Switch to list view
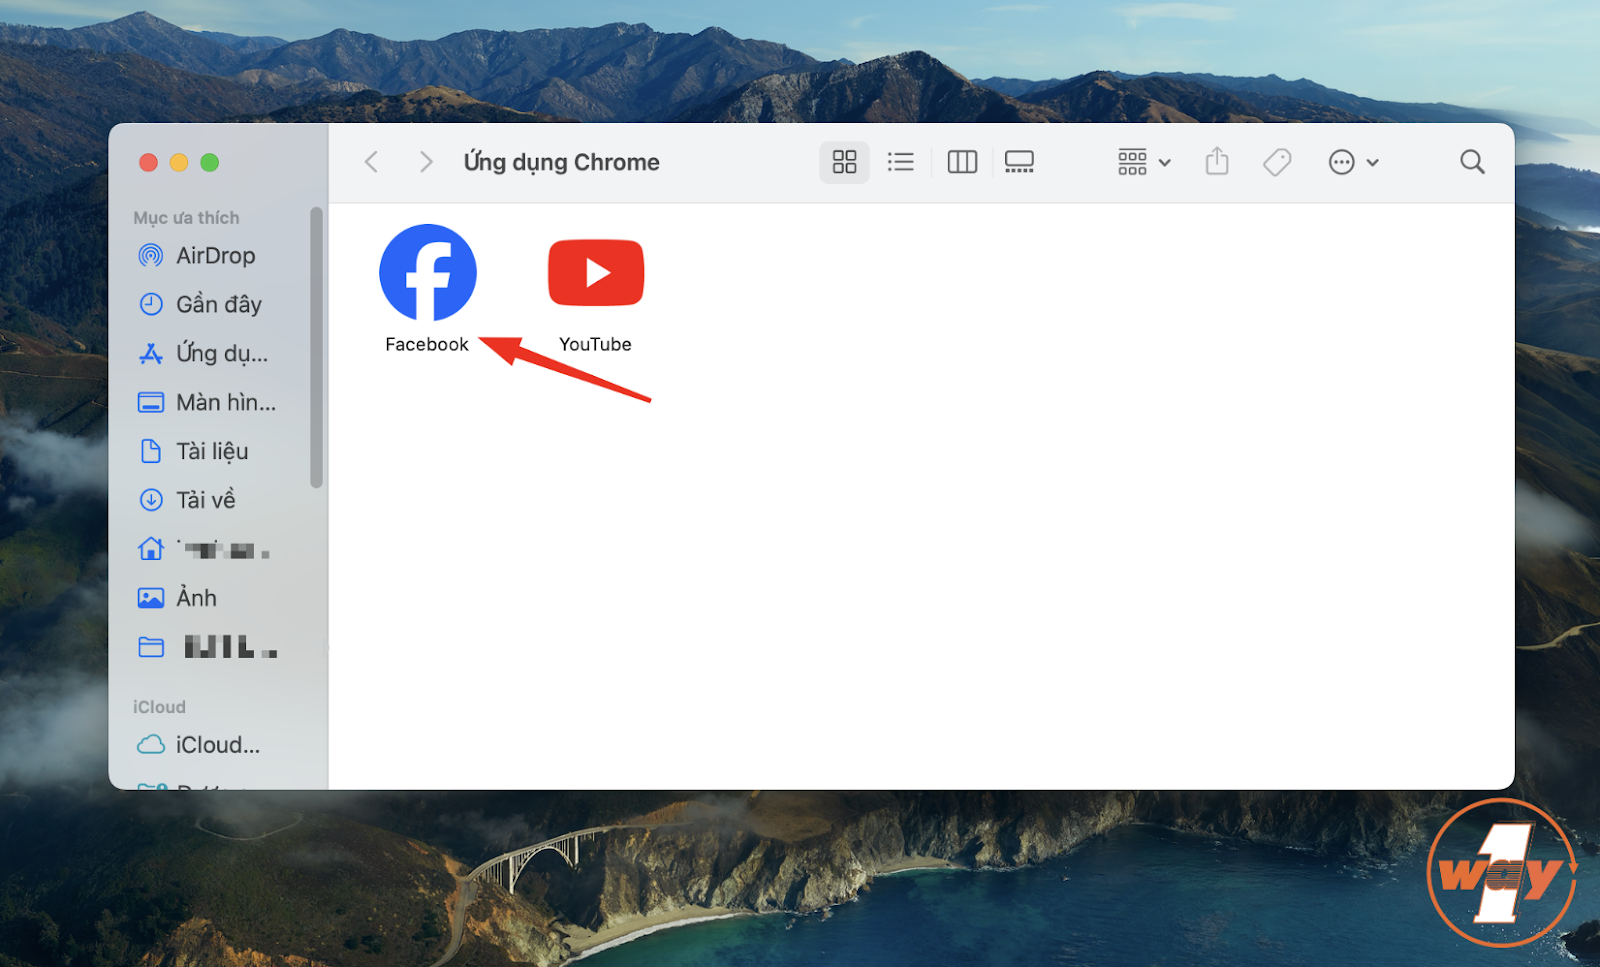 (901, 162)
